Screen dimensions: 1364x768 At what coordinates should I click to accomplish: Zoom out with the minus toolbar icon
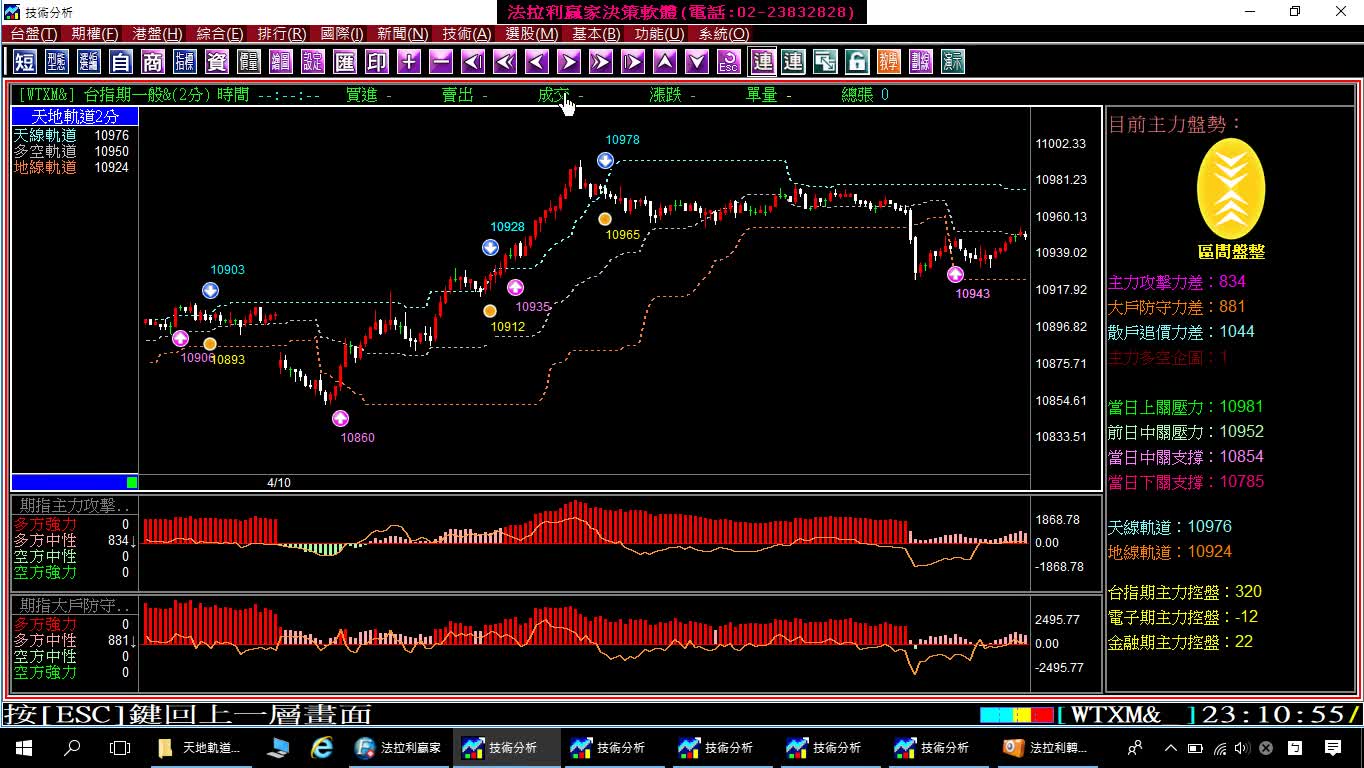[441, 62]
